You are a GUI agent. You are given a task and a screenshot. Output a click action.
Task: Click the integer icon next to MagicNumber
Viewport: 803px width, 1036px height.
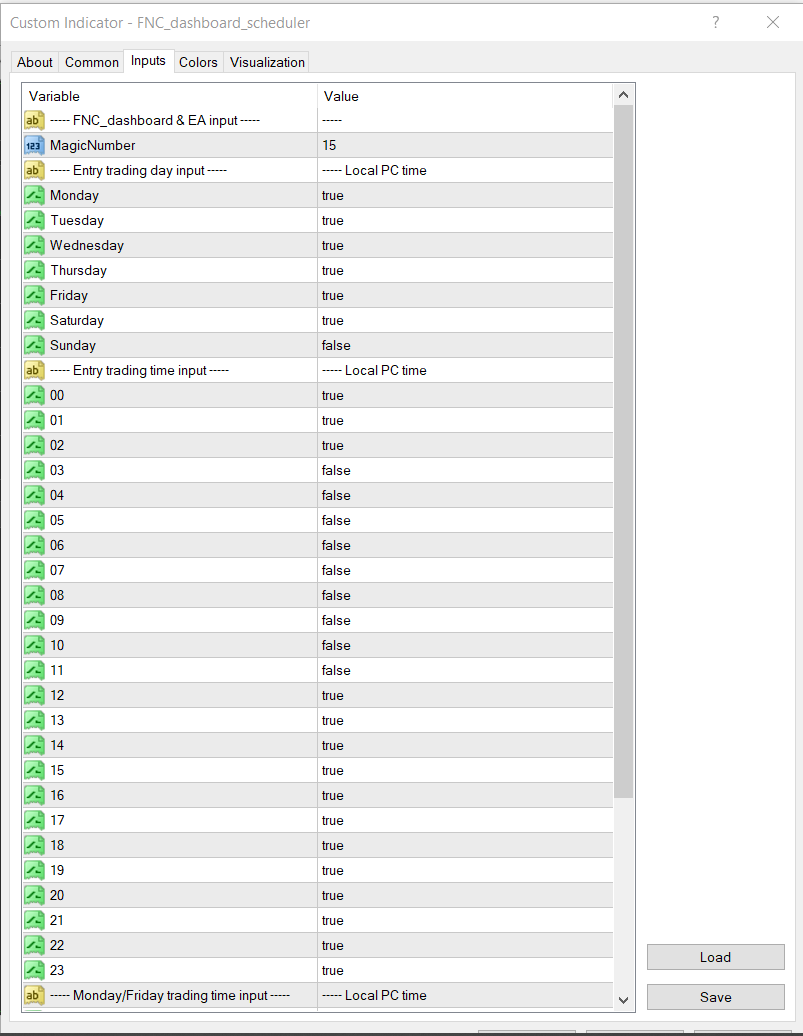tap(34, 145)
